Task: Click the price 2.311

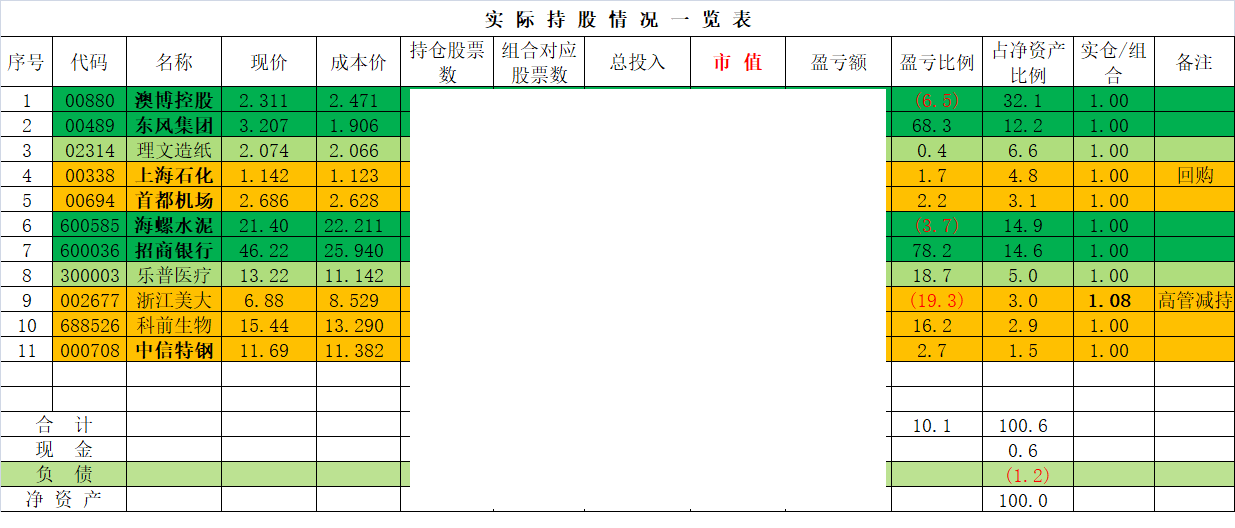Action: click(x=269, y=101)
